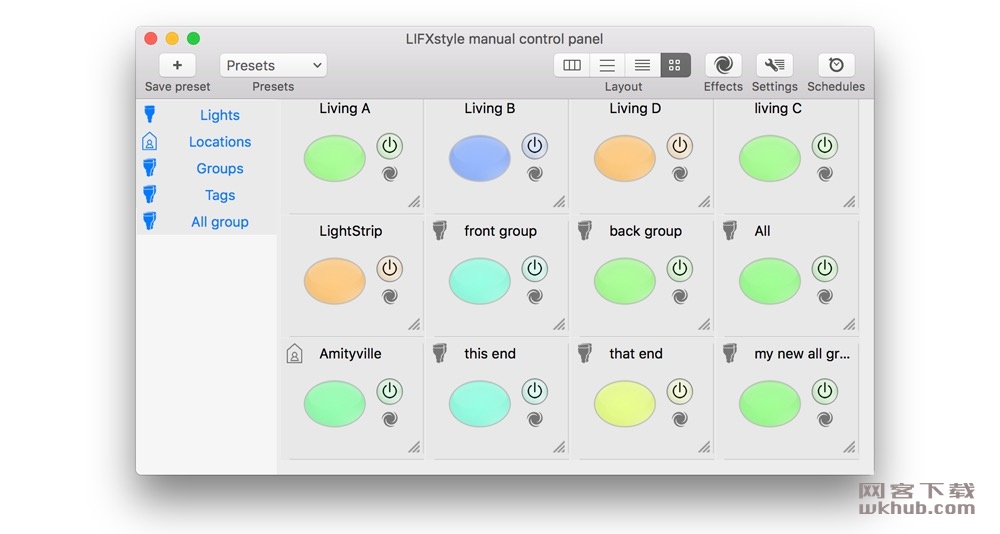This screenshot has width=1000, height=534.
Task: Click LightStrip orange color swatch
Action: (335, 281)
